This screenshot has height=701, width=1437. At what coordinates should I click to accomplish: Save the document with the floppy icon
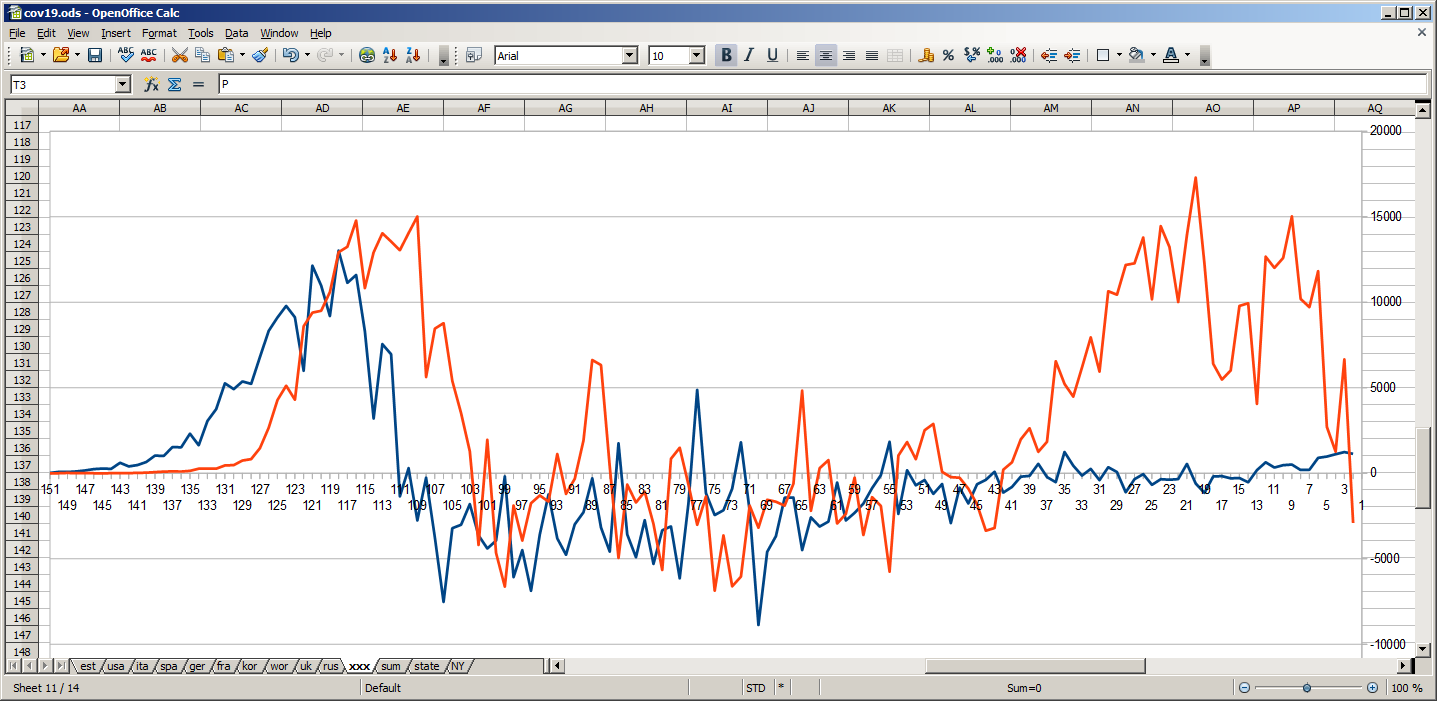coord(95,55)
